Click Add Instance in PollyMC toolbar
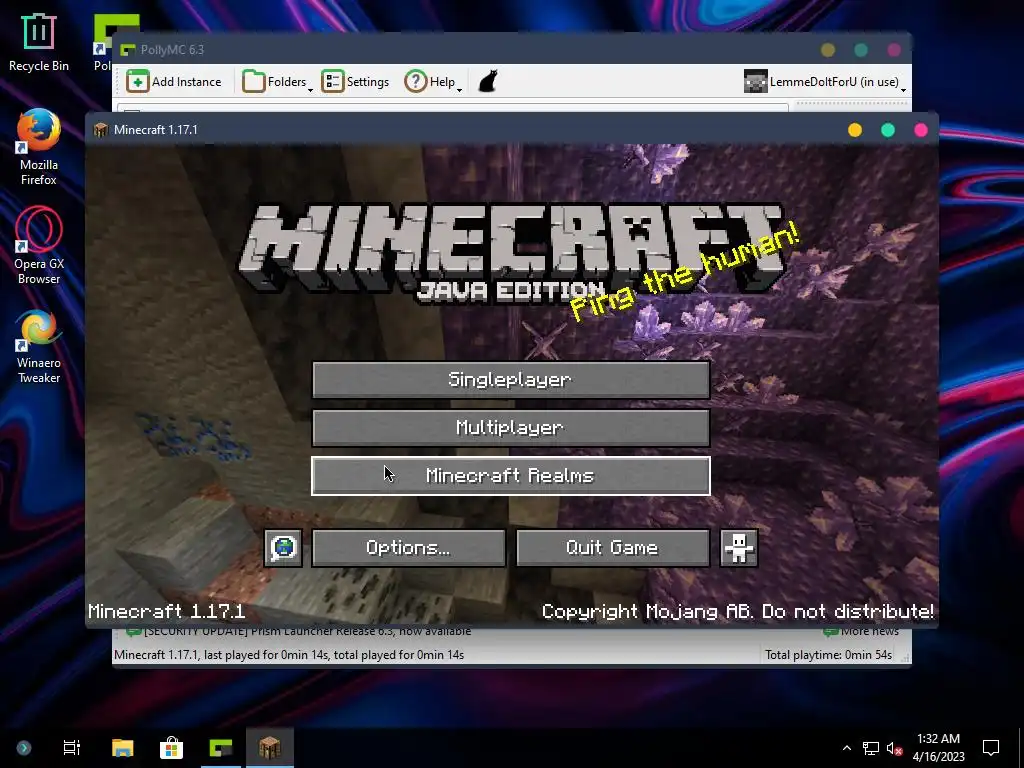Screen dimensions: 1024x768 [174, 82]
